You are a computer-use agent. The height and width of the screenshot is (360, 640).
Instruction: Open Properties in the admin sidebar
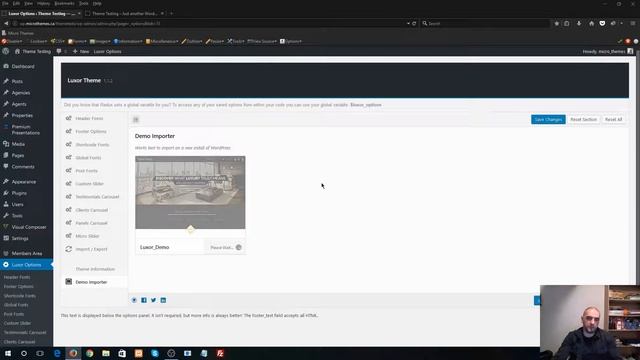(x=22, y=116)
